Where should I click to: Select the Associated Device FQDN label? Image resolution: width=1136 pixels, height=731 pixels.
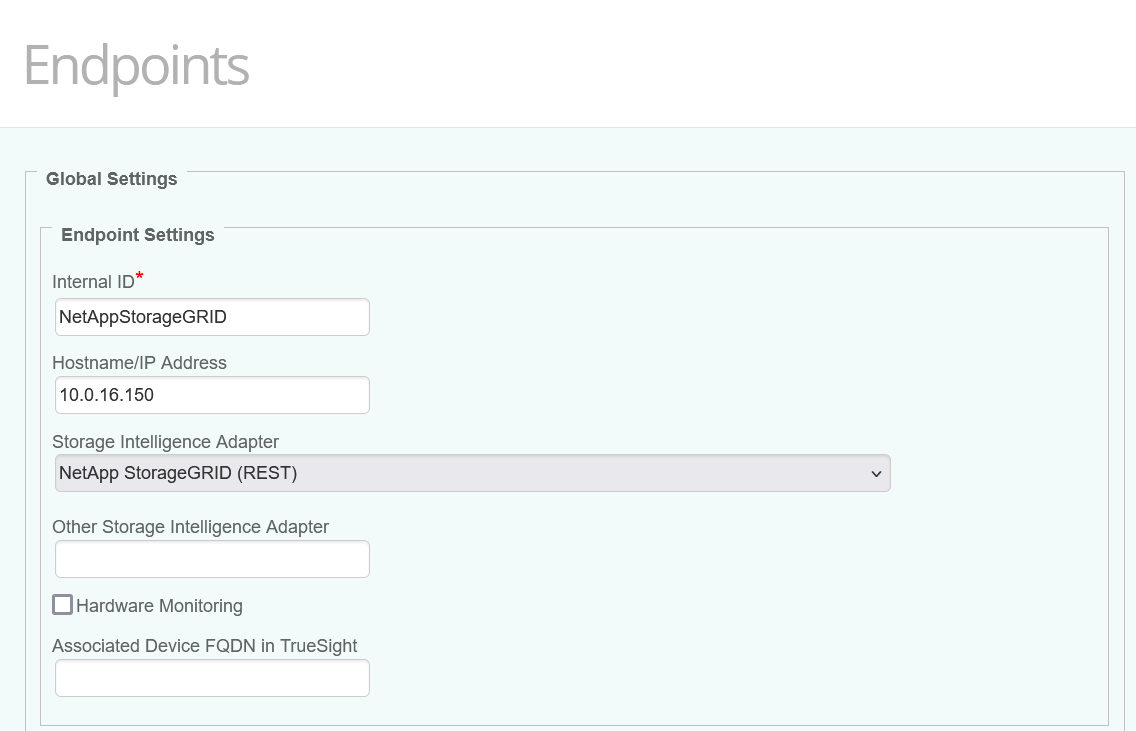point(204,645)
